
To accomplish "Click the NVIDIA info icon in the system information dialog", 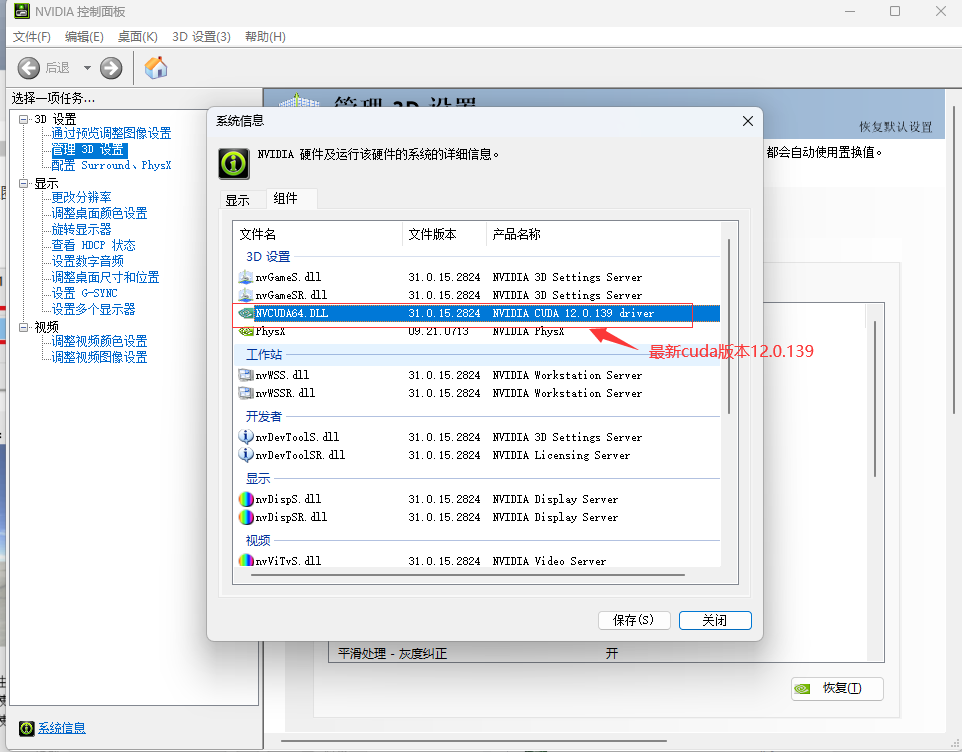I will point(233,163).
